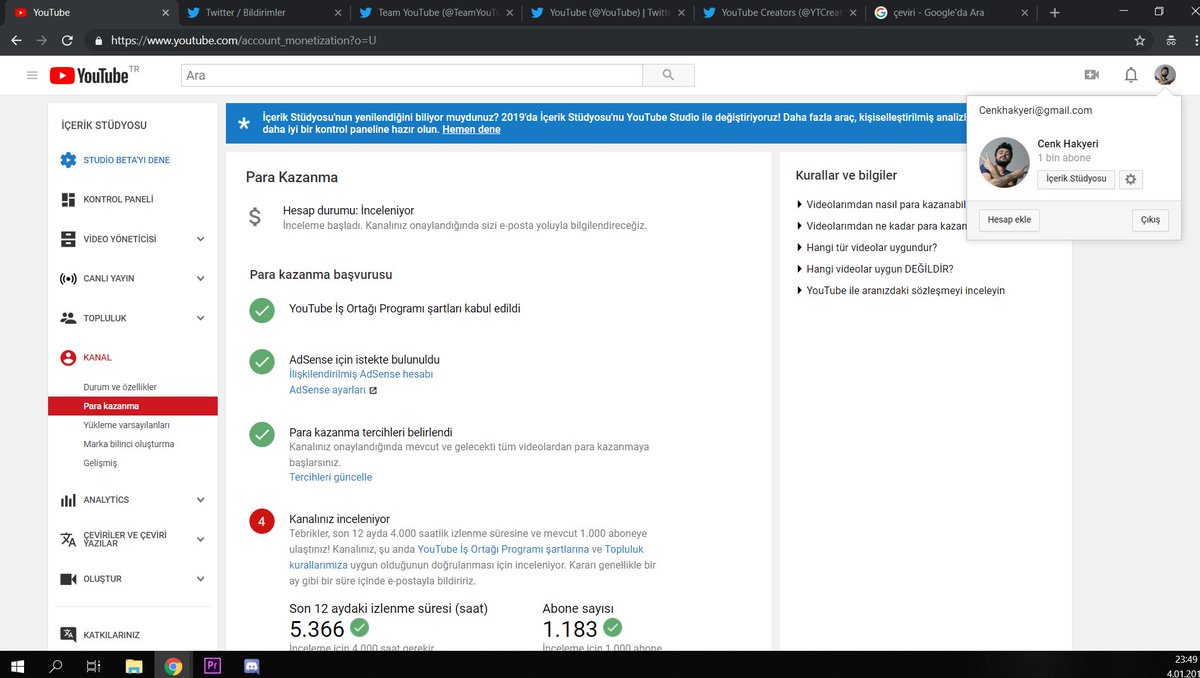
Task: Open Discord from the taskbar
Action: click(x=250, y=666)
